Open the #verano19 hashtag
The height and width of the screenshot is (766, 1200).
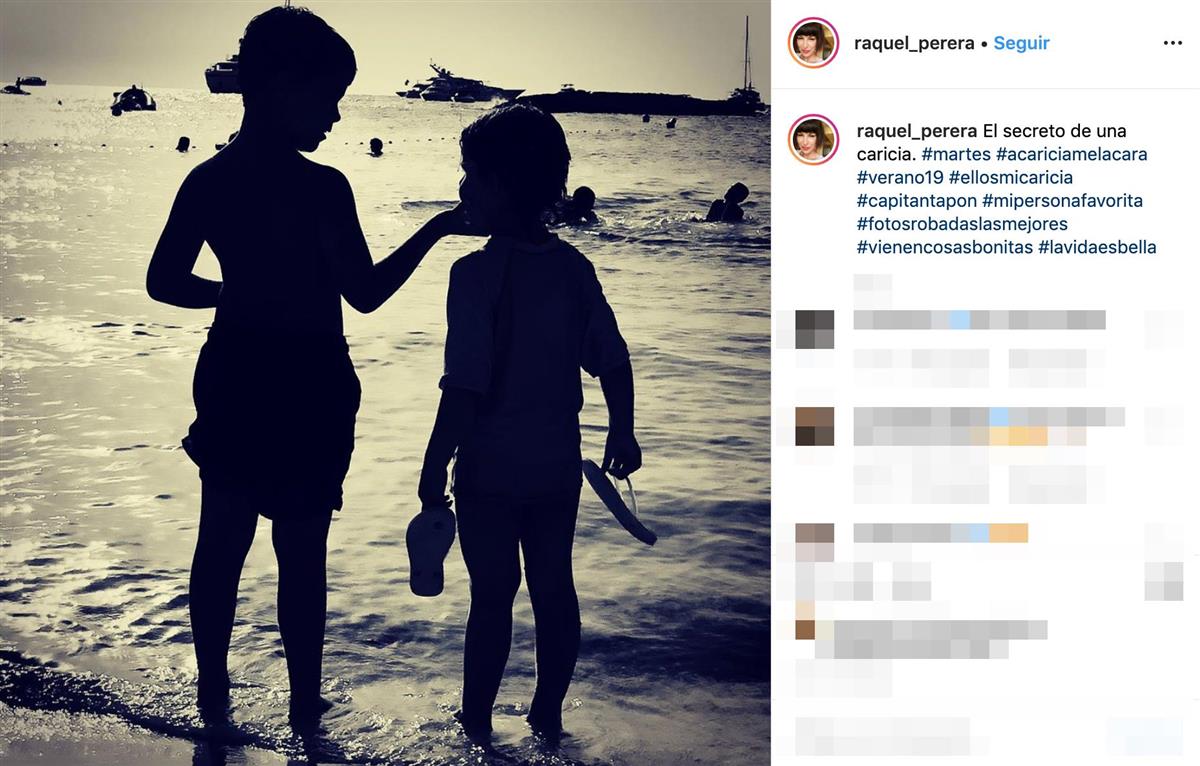point(900,177)
